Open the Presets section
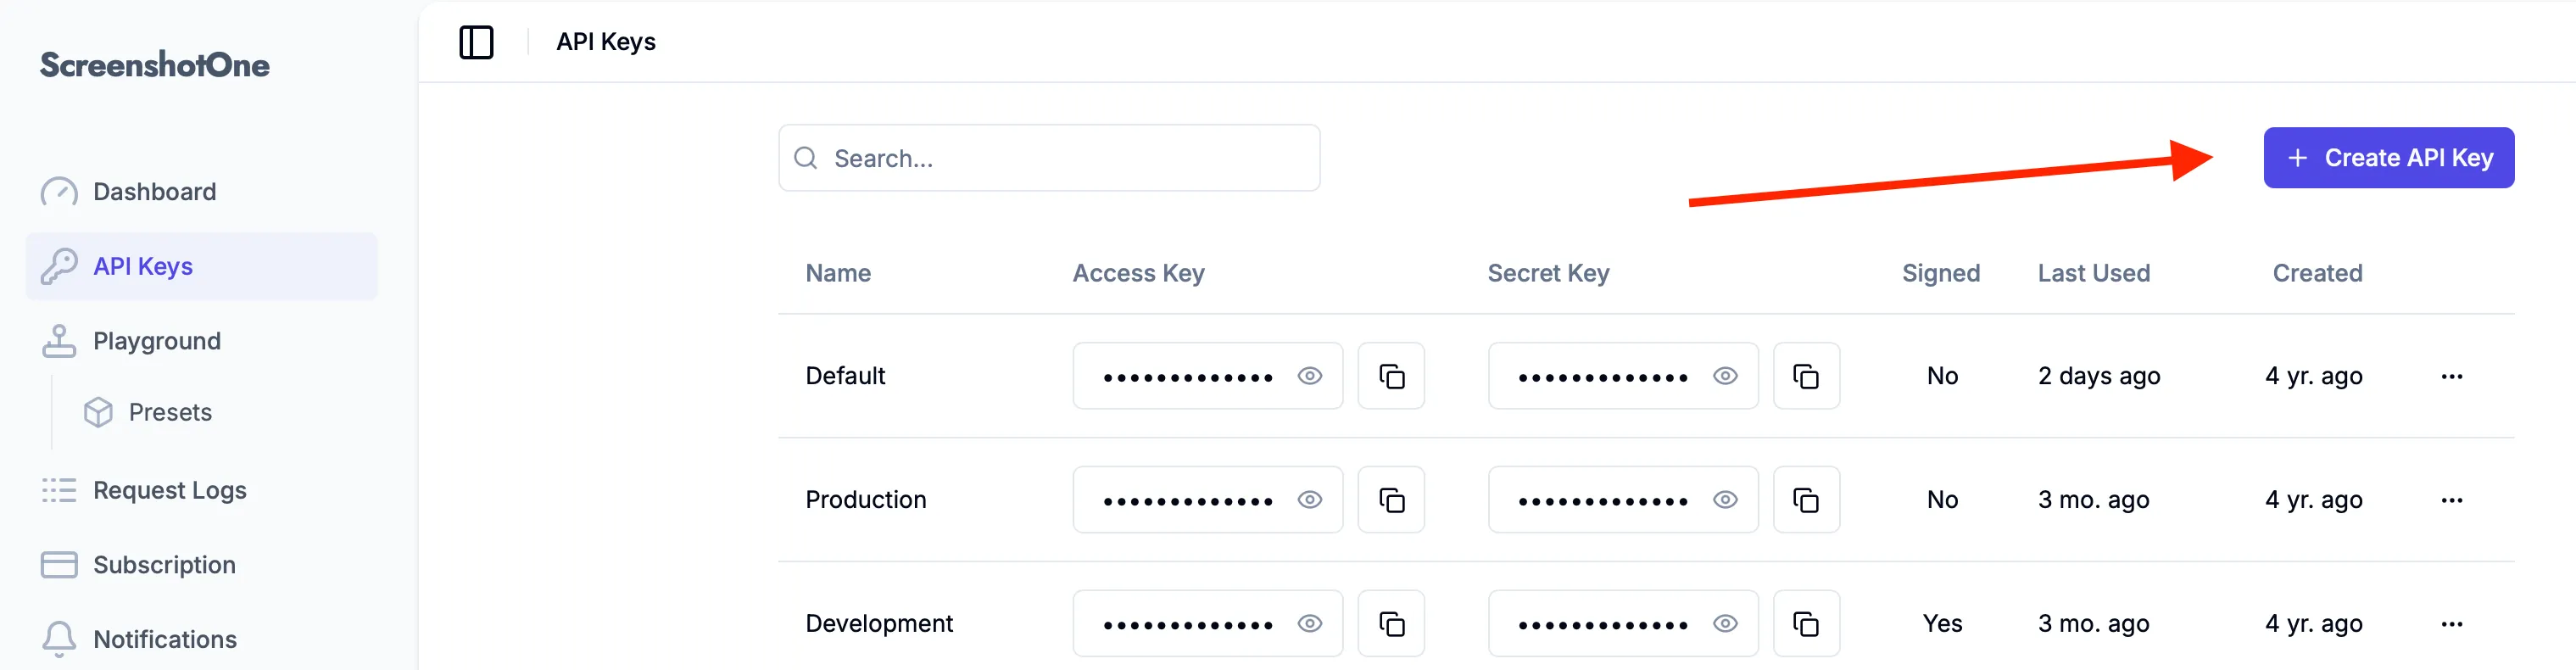This screenshot has height=670, width=2576. (x=169, y=411)
